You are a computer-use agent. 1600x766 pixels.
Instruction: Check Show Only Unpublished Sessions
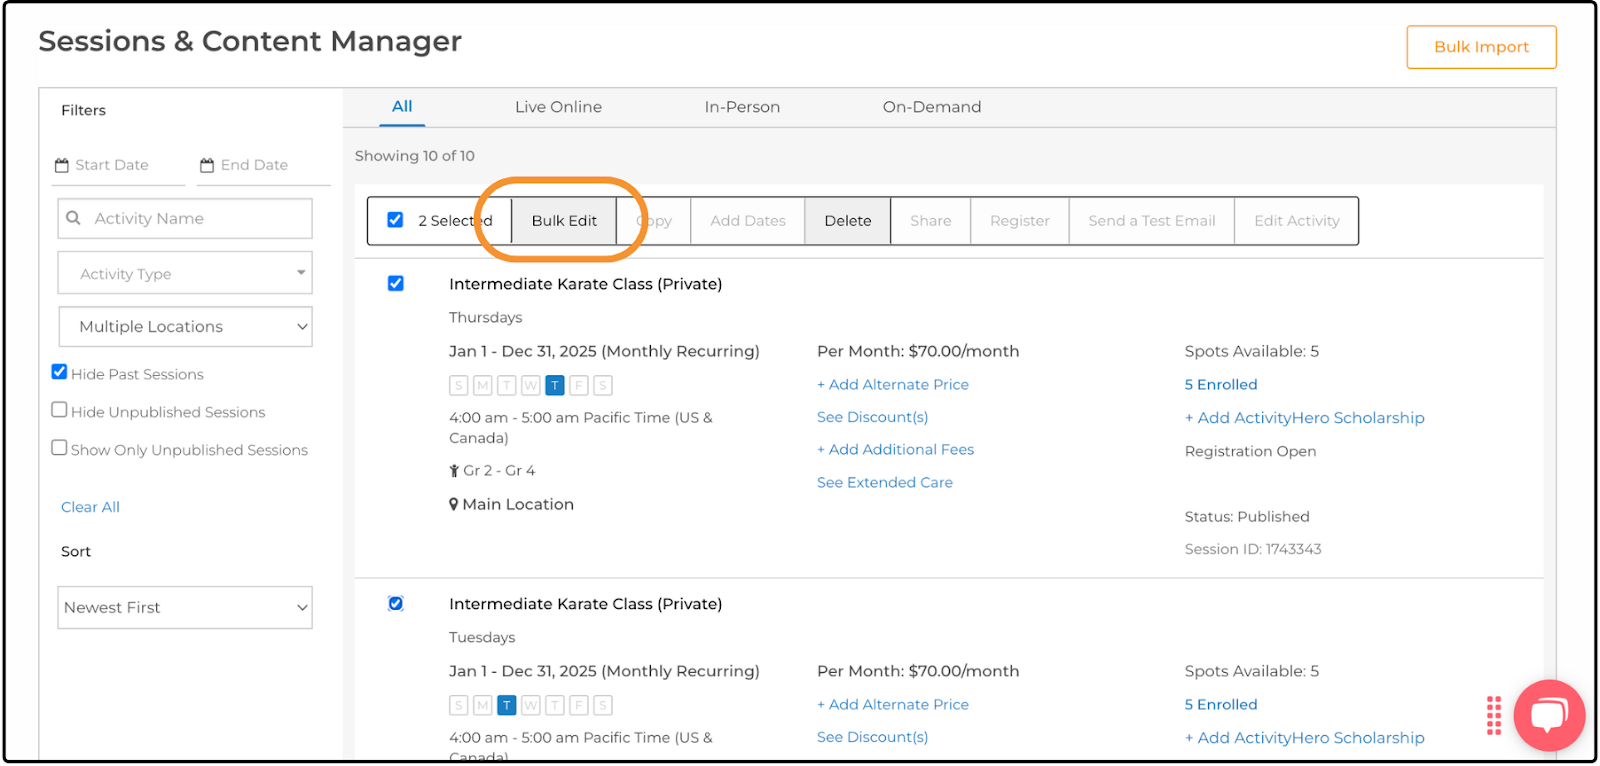59,448
